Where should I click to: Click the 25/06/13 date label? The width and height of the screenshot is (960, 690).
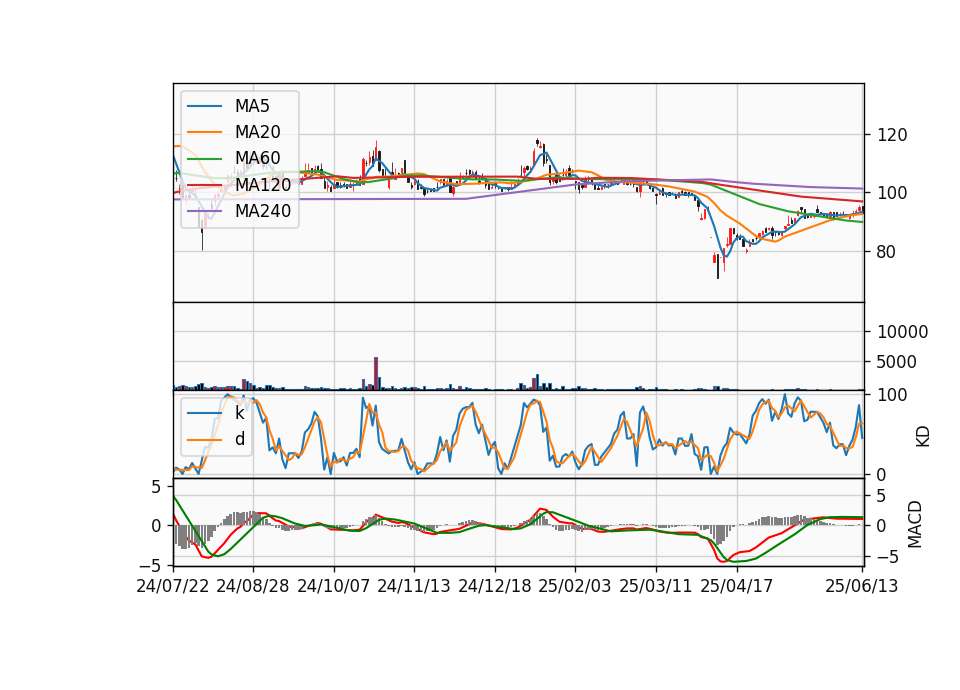click(x=861, y=586)
